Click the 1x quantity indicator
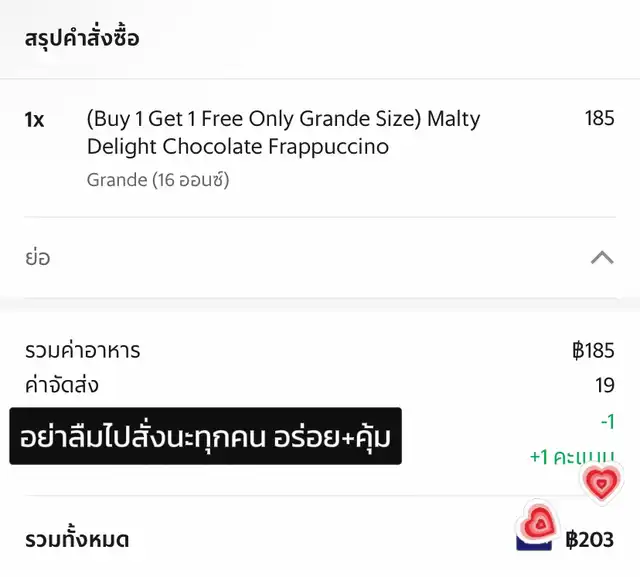Image resolution: width=640 pixels, height=577 pixels. point(34,120)
